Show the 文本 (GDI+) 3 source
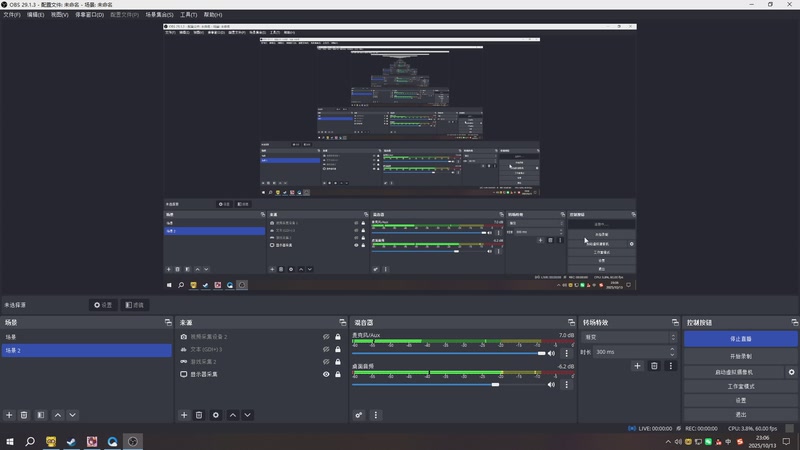This screenshot has height=450, width=800. tap(326, 349)
